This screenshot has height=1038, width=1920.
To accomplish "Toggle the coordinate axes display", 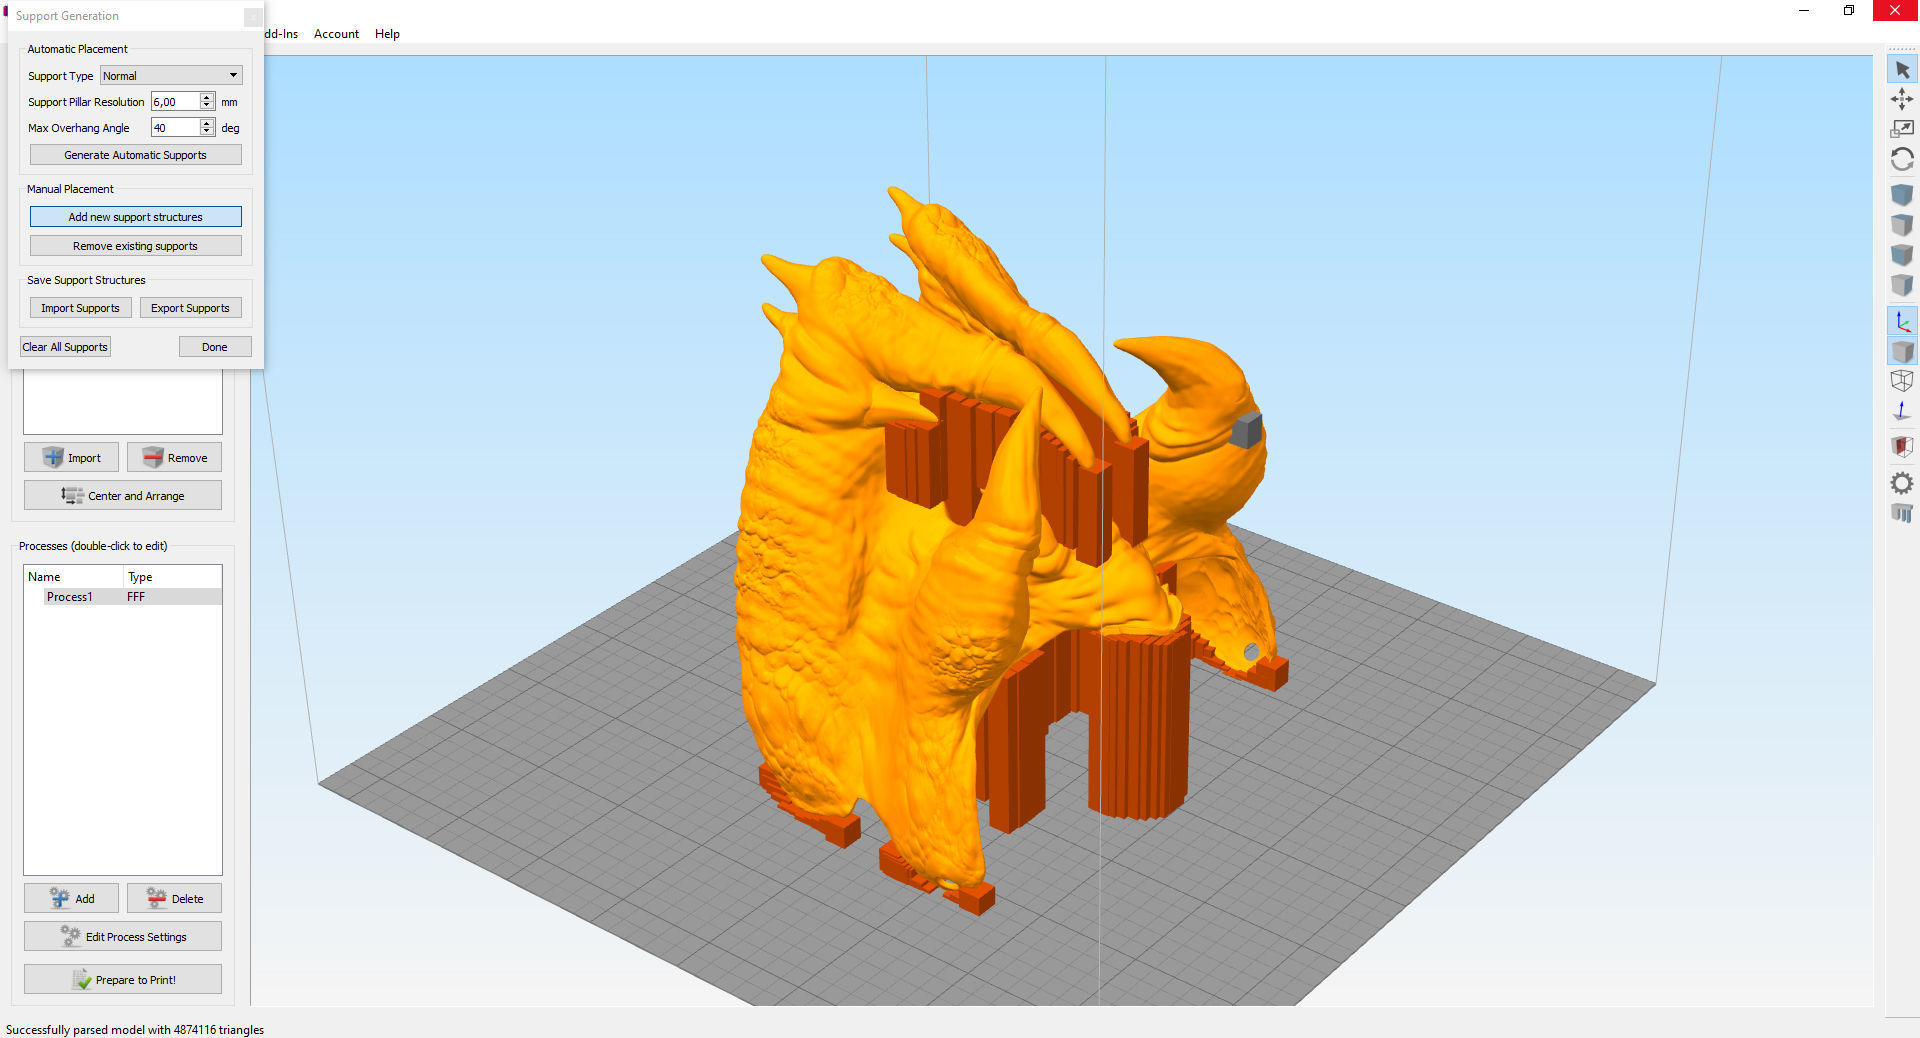I will [x=1902, y=321].
